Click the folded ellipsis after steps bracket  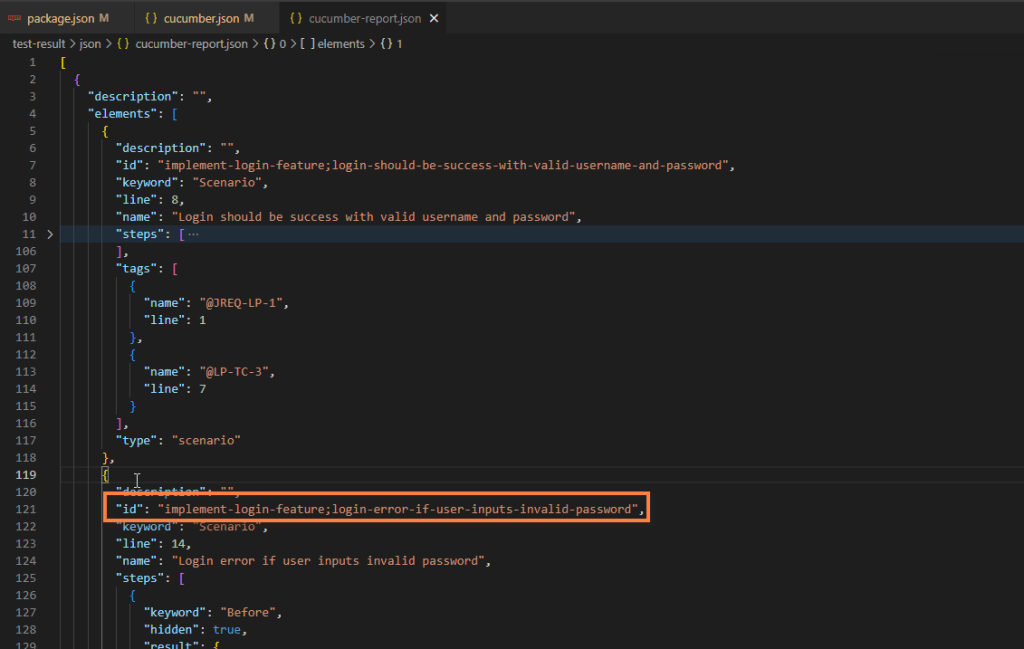pyautogui.click(x=193, y=234)
